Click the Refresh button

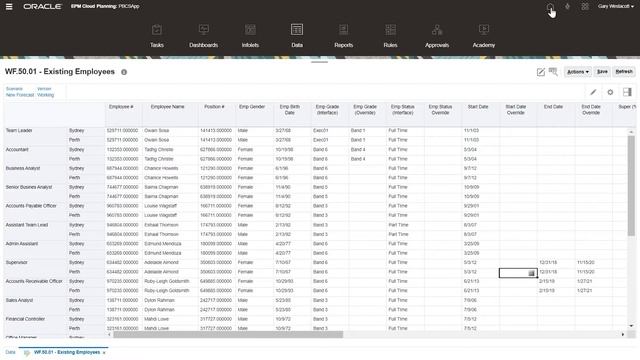(x=624, y=71)
